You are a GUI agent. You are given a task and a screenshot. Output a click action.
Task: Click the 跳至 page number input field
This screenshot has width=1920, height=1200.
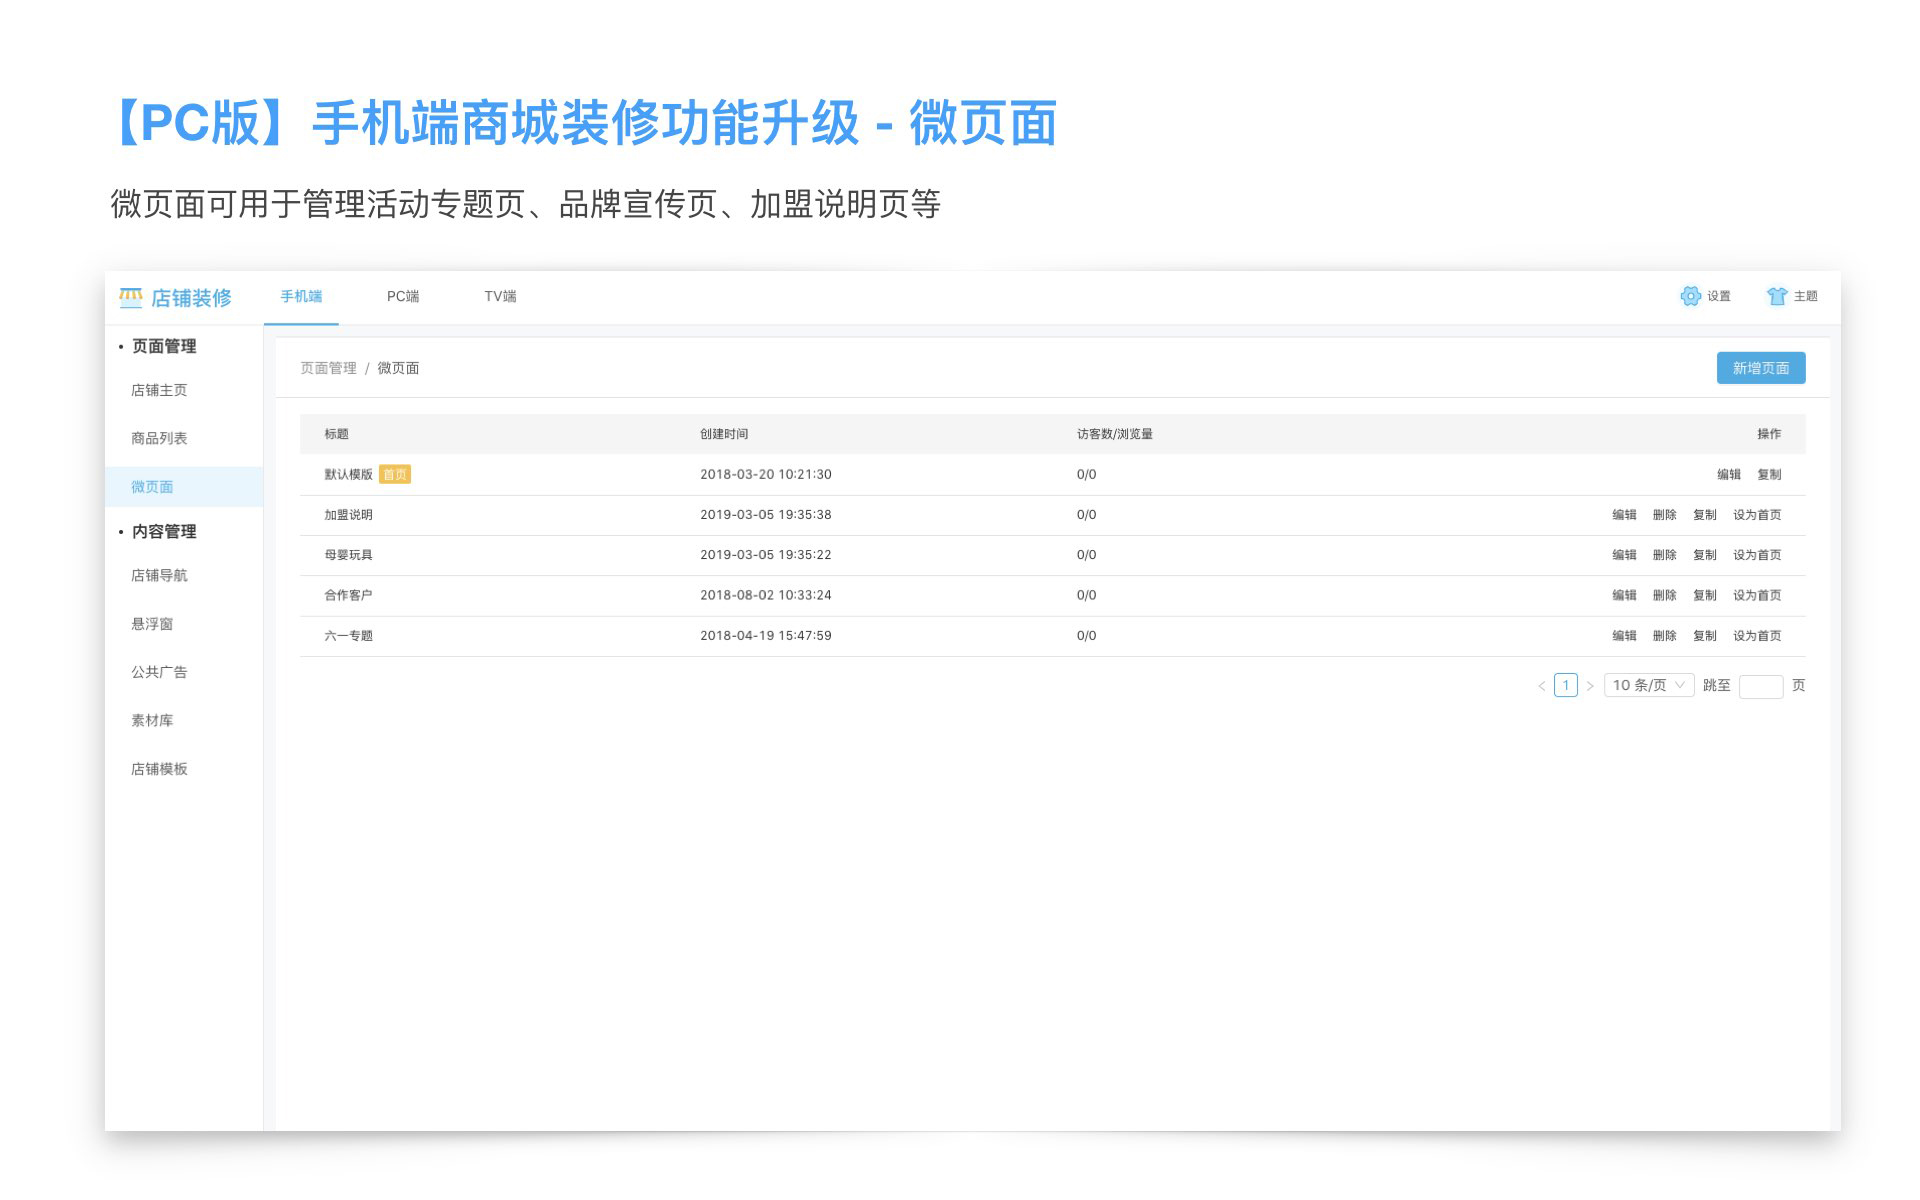coord(1760,686)
